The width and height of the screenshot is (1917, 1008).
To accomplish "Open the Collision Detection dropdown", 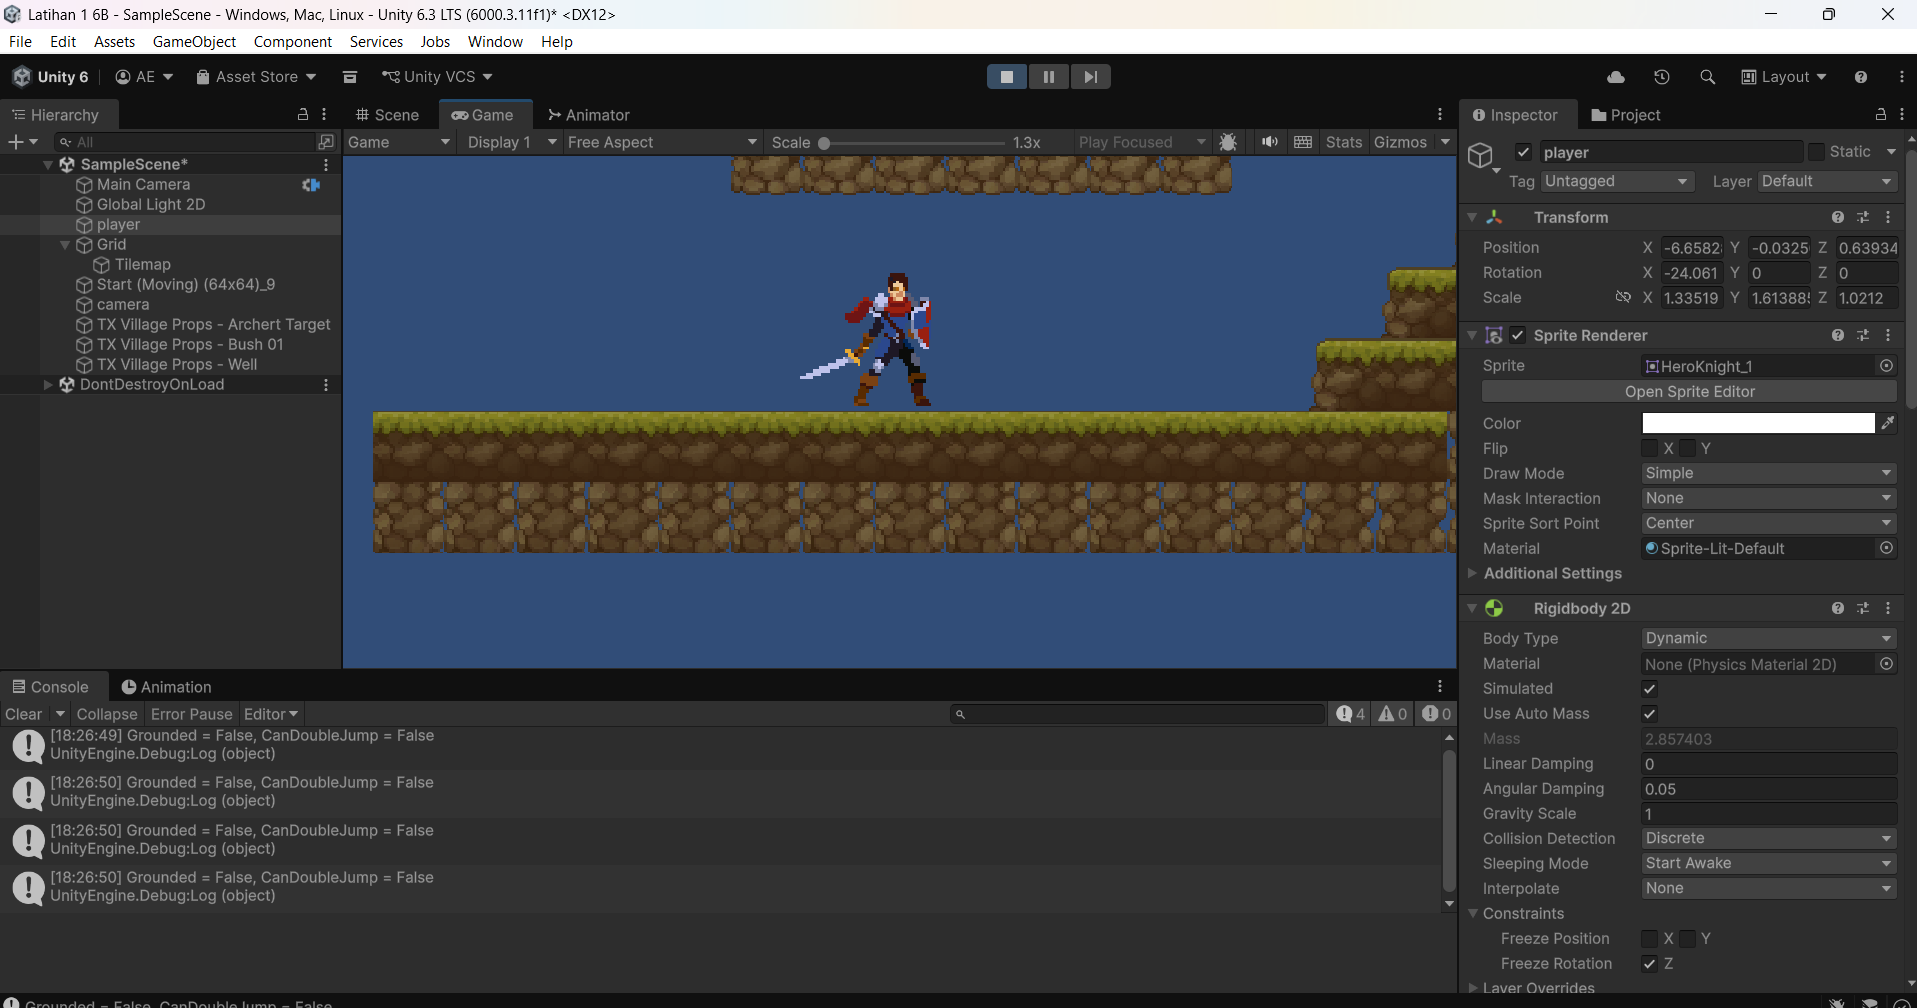I will coord(1769,838).
